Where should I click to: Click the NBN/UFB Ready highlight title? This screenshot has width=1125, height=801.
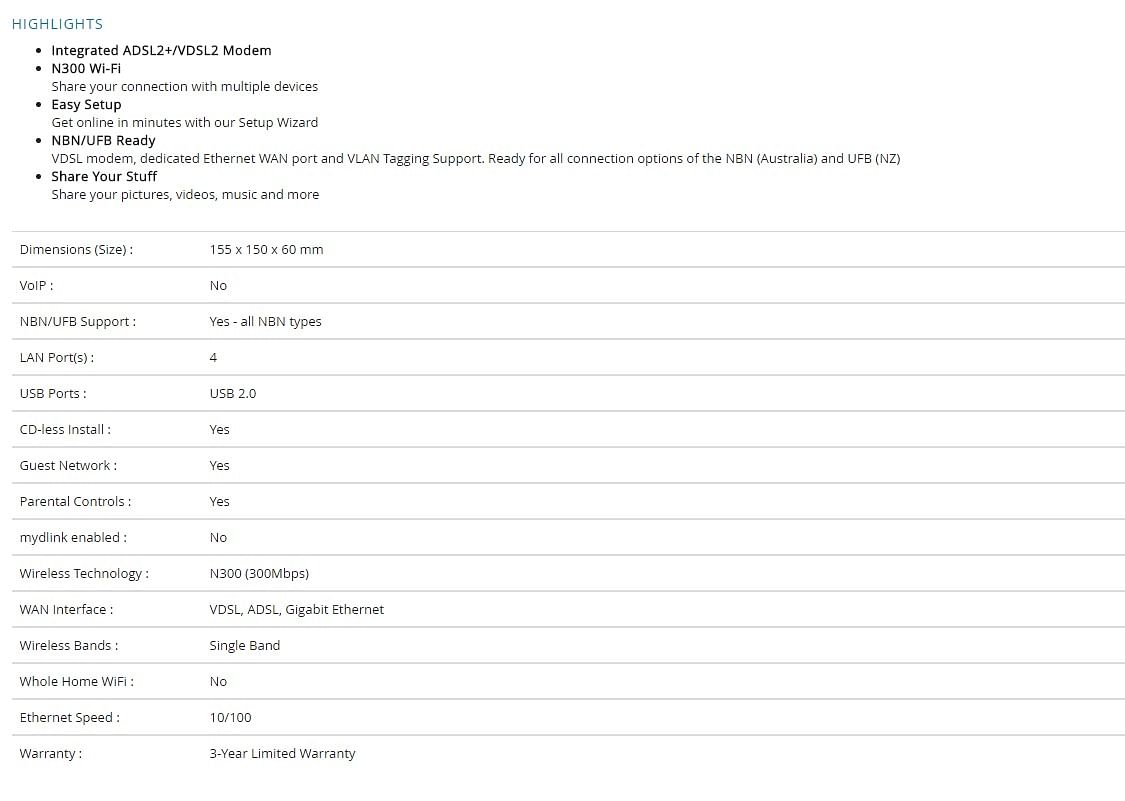point(103,141)
